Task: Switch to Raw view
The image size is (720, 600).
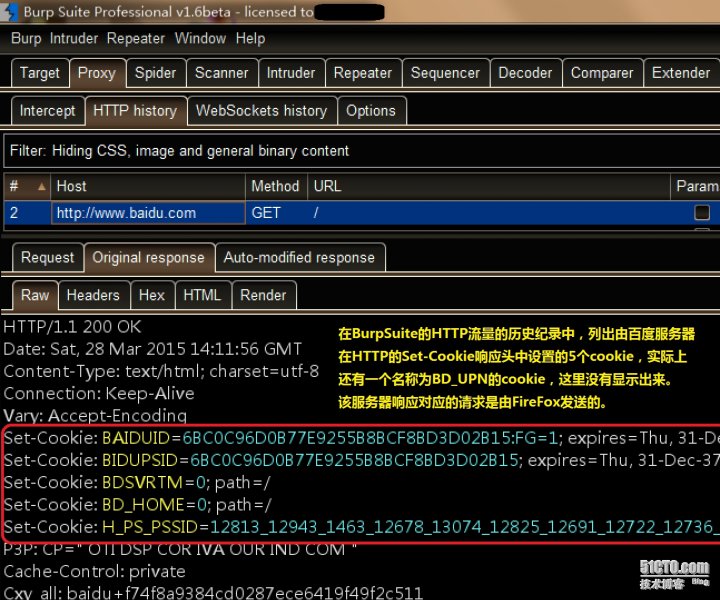Action: click(35, 295)
